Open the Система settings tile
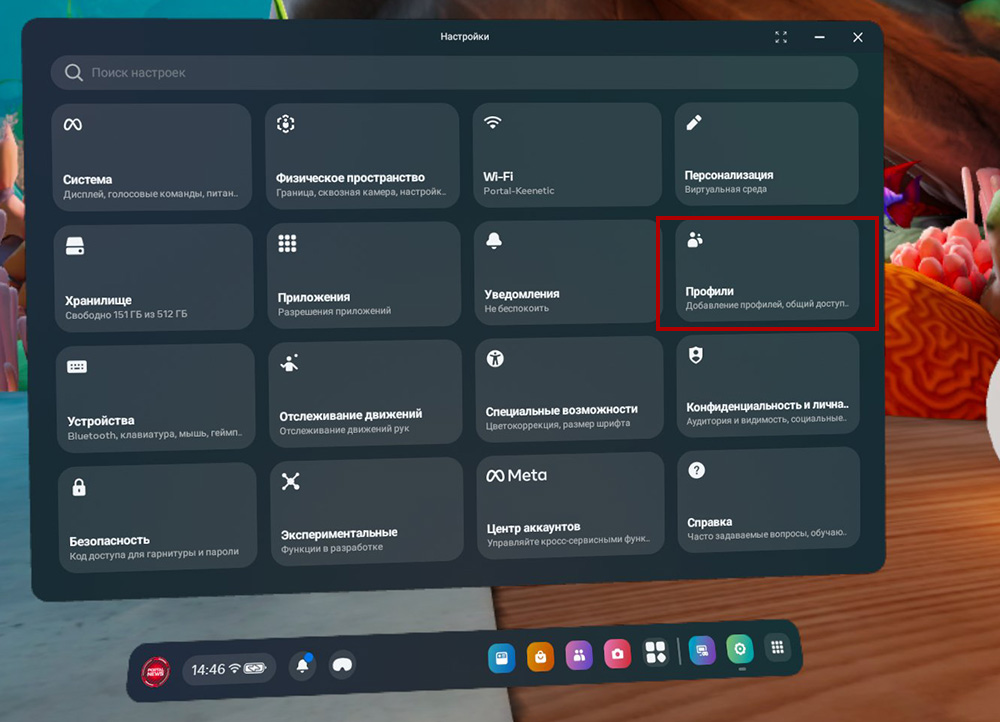This screenshot has width=1000, height=722. coord(151,157)
